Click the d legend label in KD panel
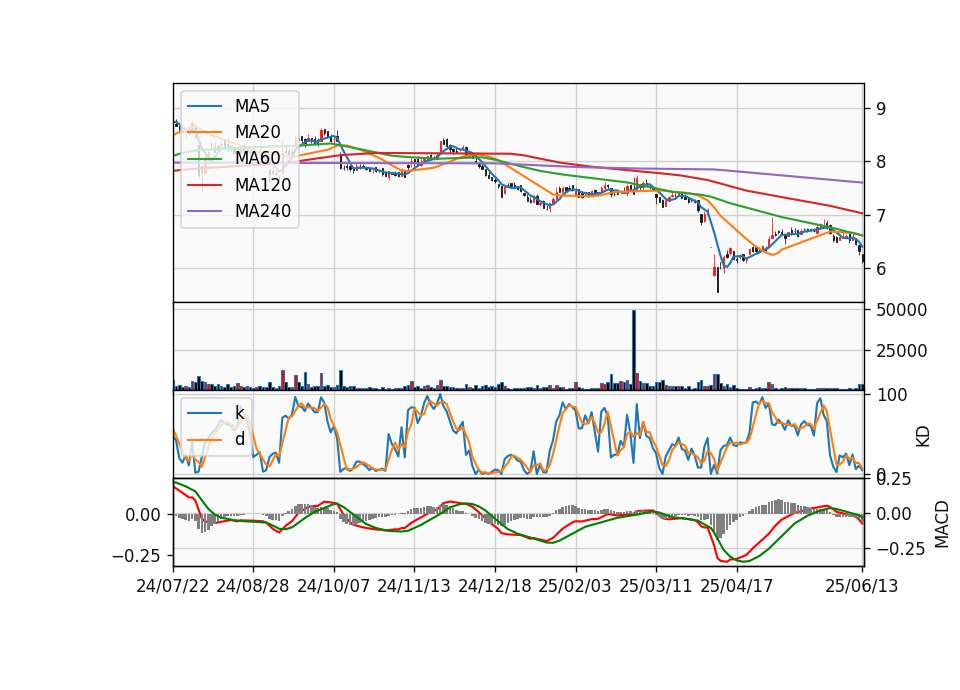 (240, 439)
